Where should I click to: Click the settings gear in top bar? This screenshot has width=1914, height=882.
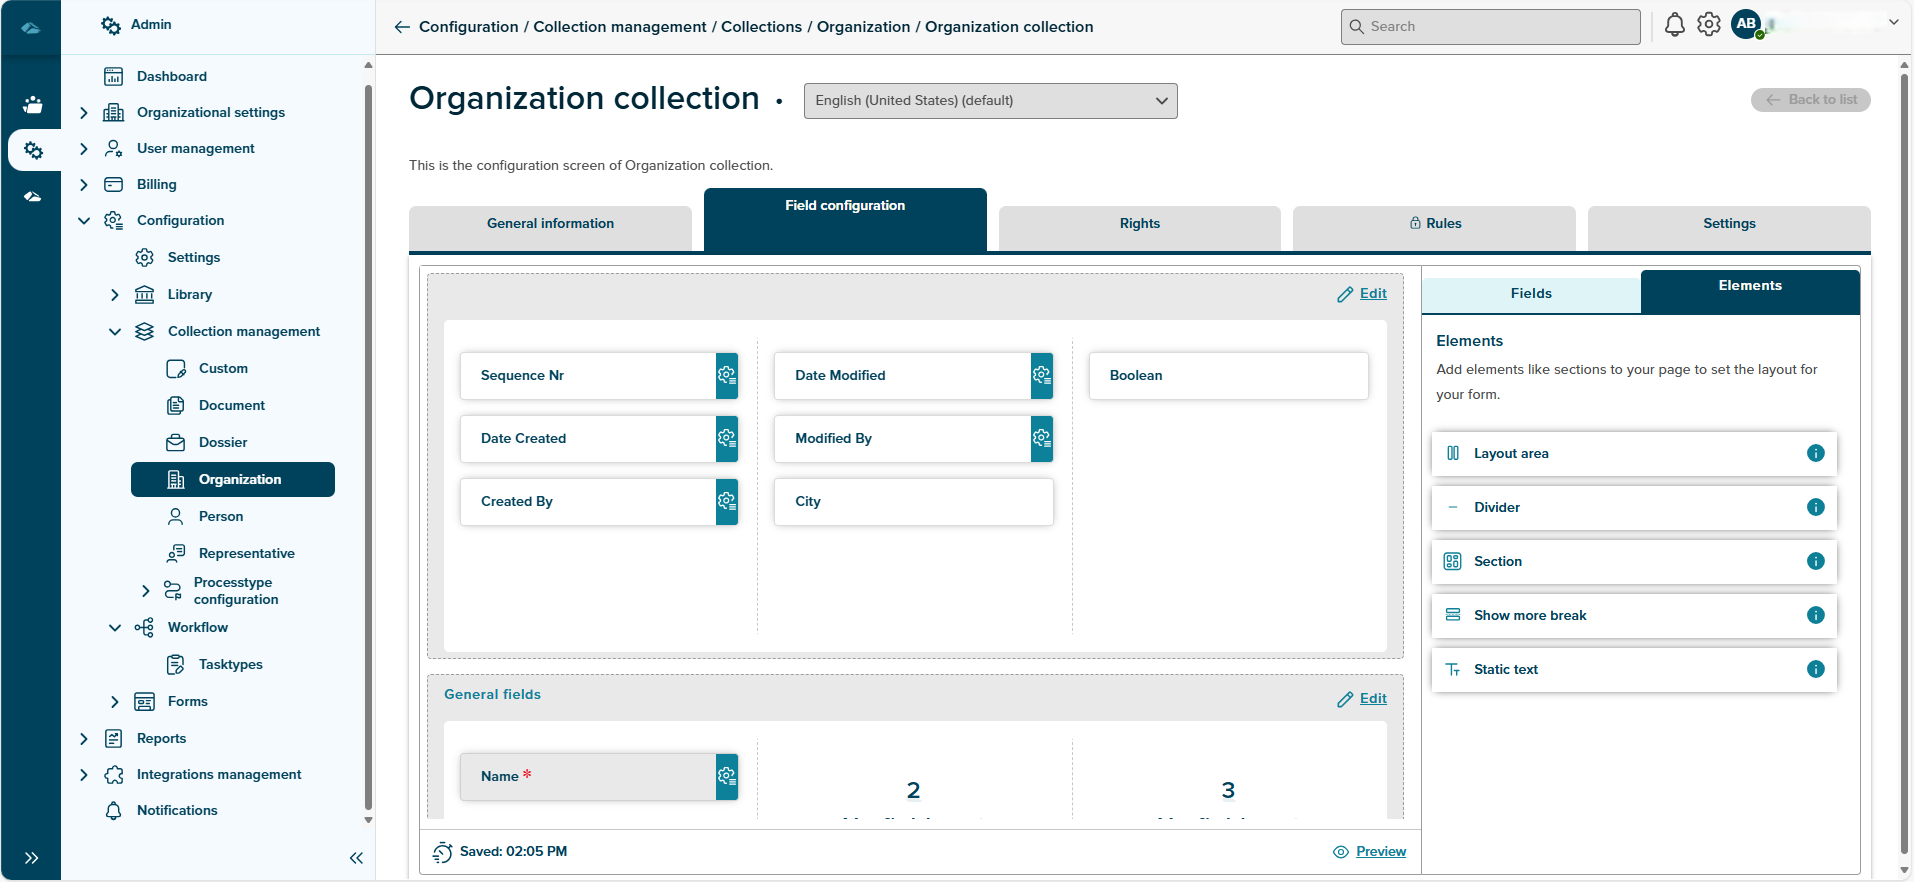[x=1709, y=25]
